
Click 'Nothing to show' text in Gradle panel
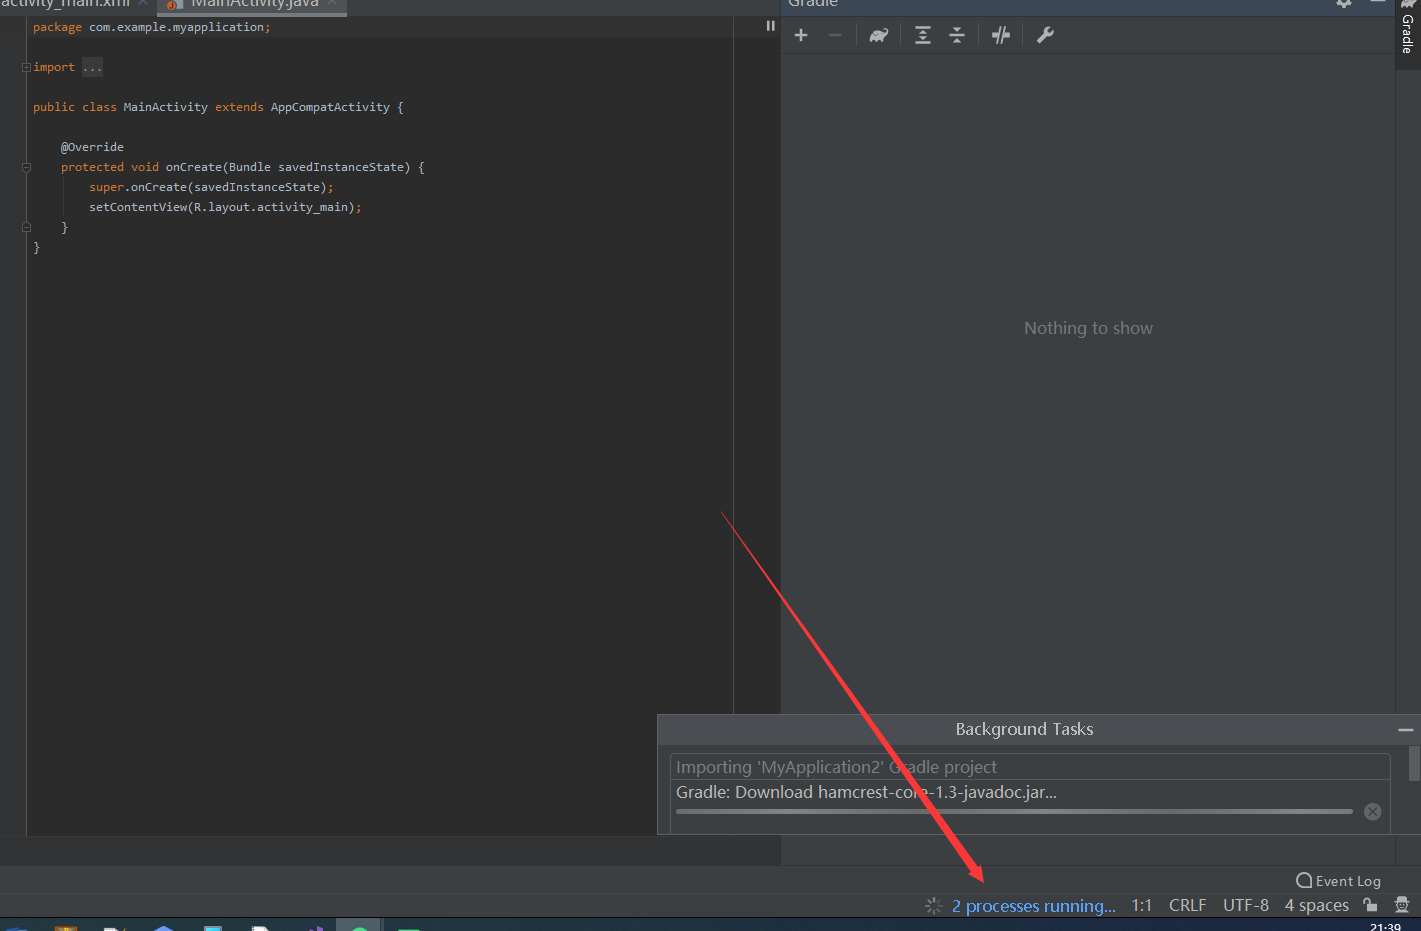[x=1088, y=328]
